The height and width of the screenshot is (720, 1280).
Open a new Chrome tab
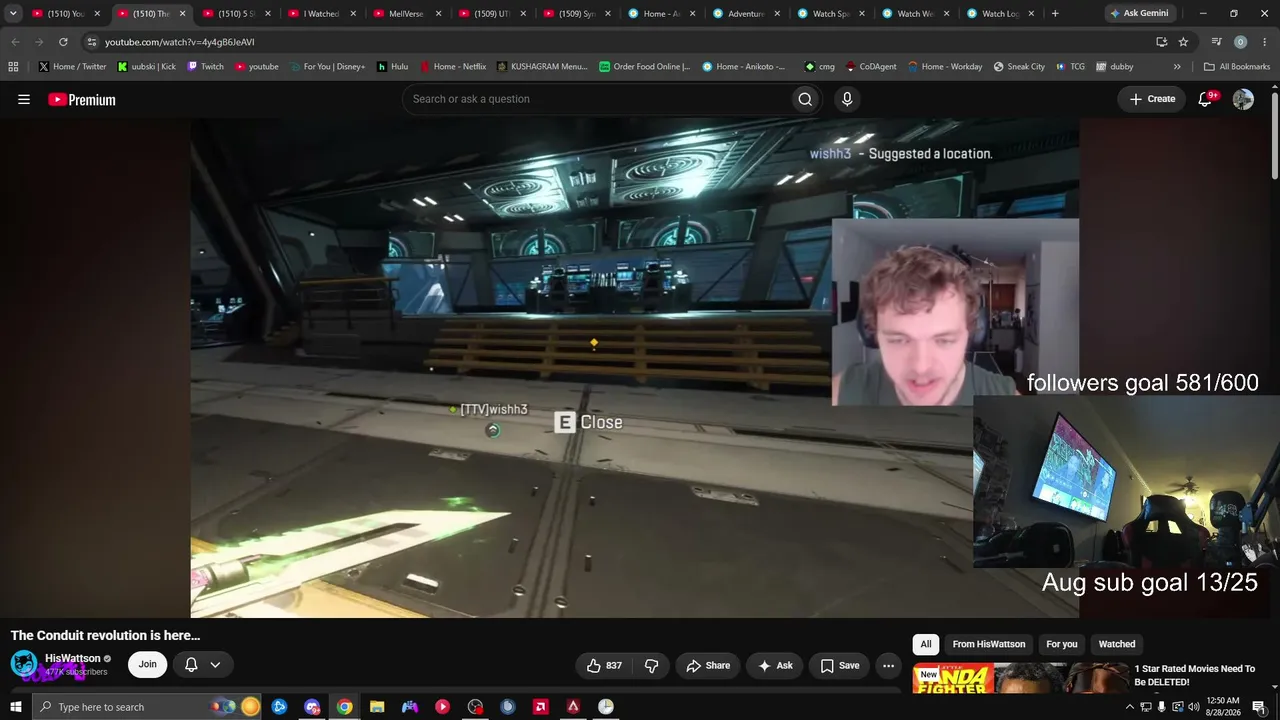coord(1055,14)
